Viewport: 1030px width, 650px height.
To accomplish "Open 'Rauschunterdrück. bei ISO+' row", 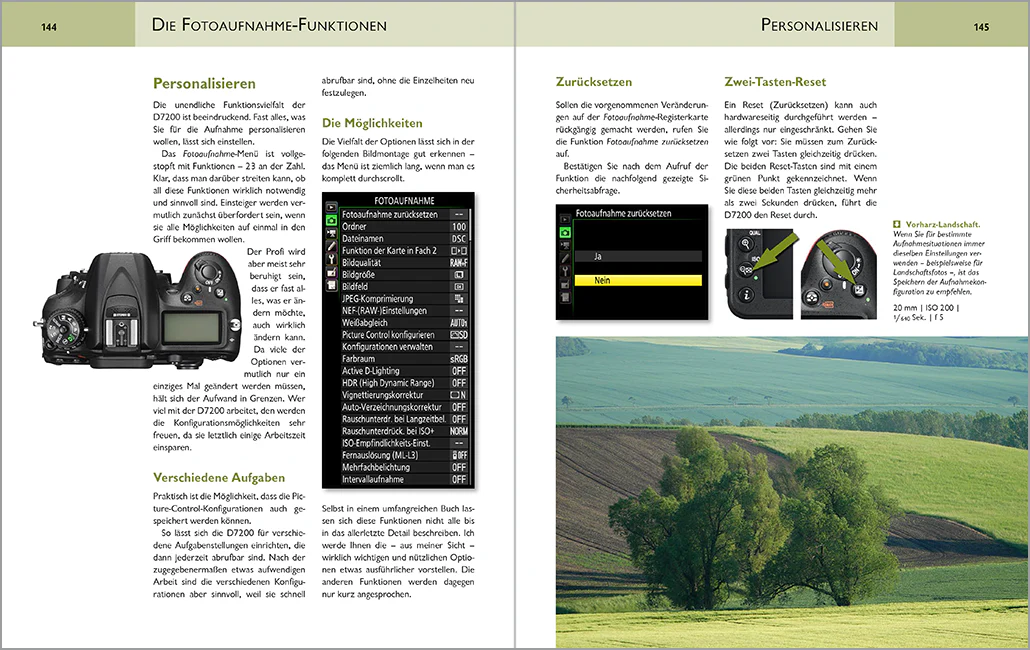I will [404, 431].
